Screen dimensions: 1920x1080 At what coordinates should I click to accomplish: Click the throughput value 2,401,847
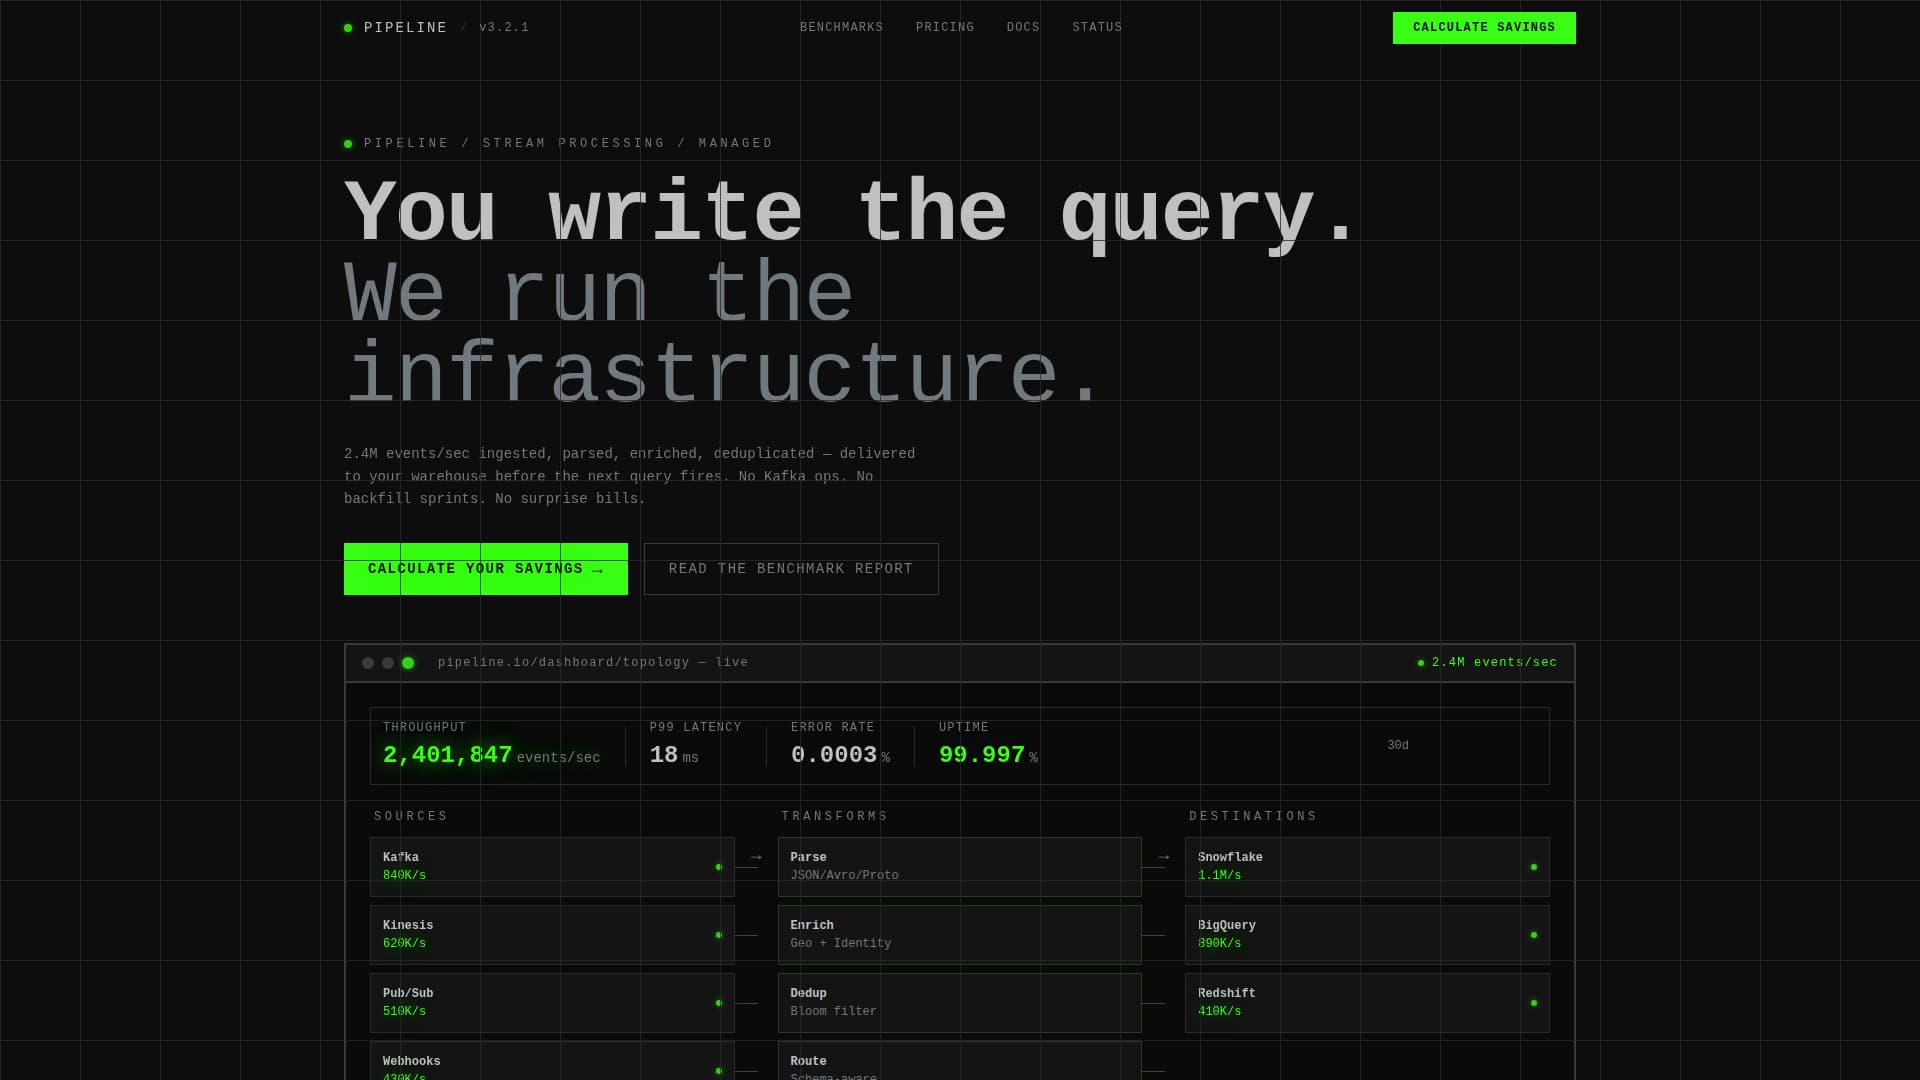coord(448,756)
